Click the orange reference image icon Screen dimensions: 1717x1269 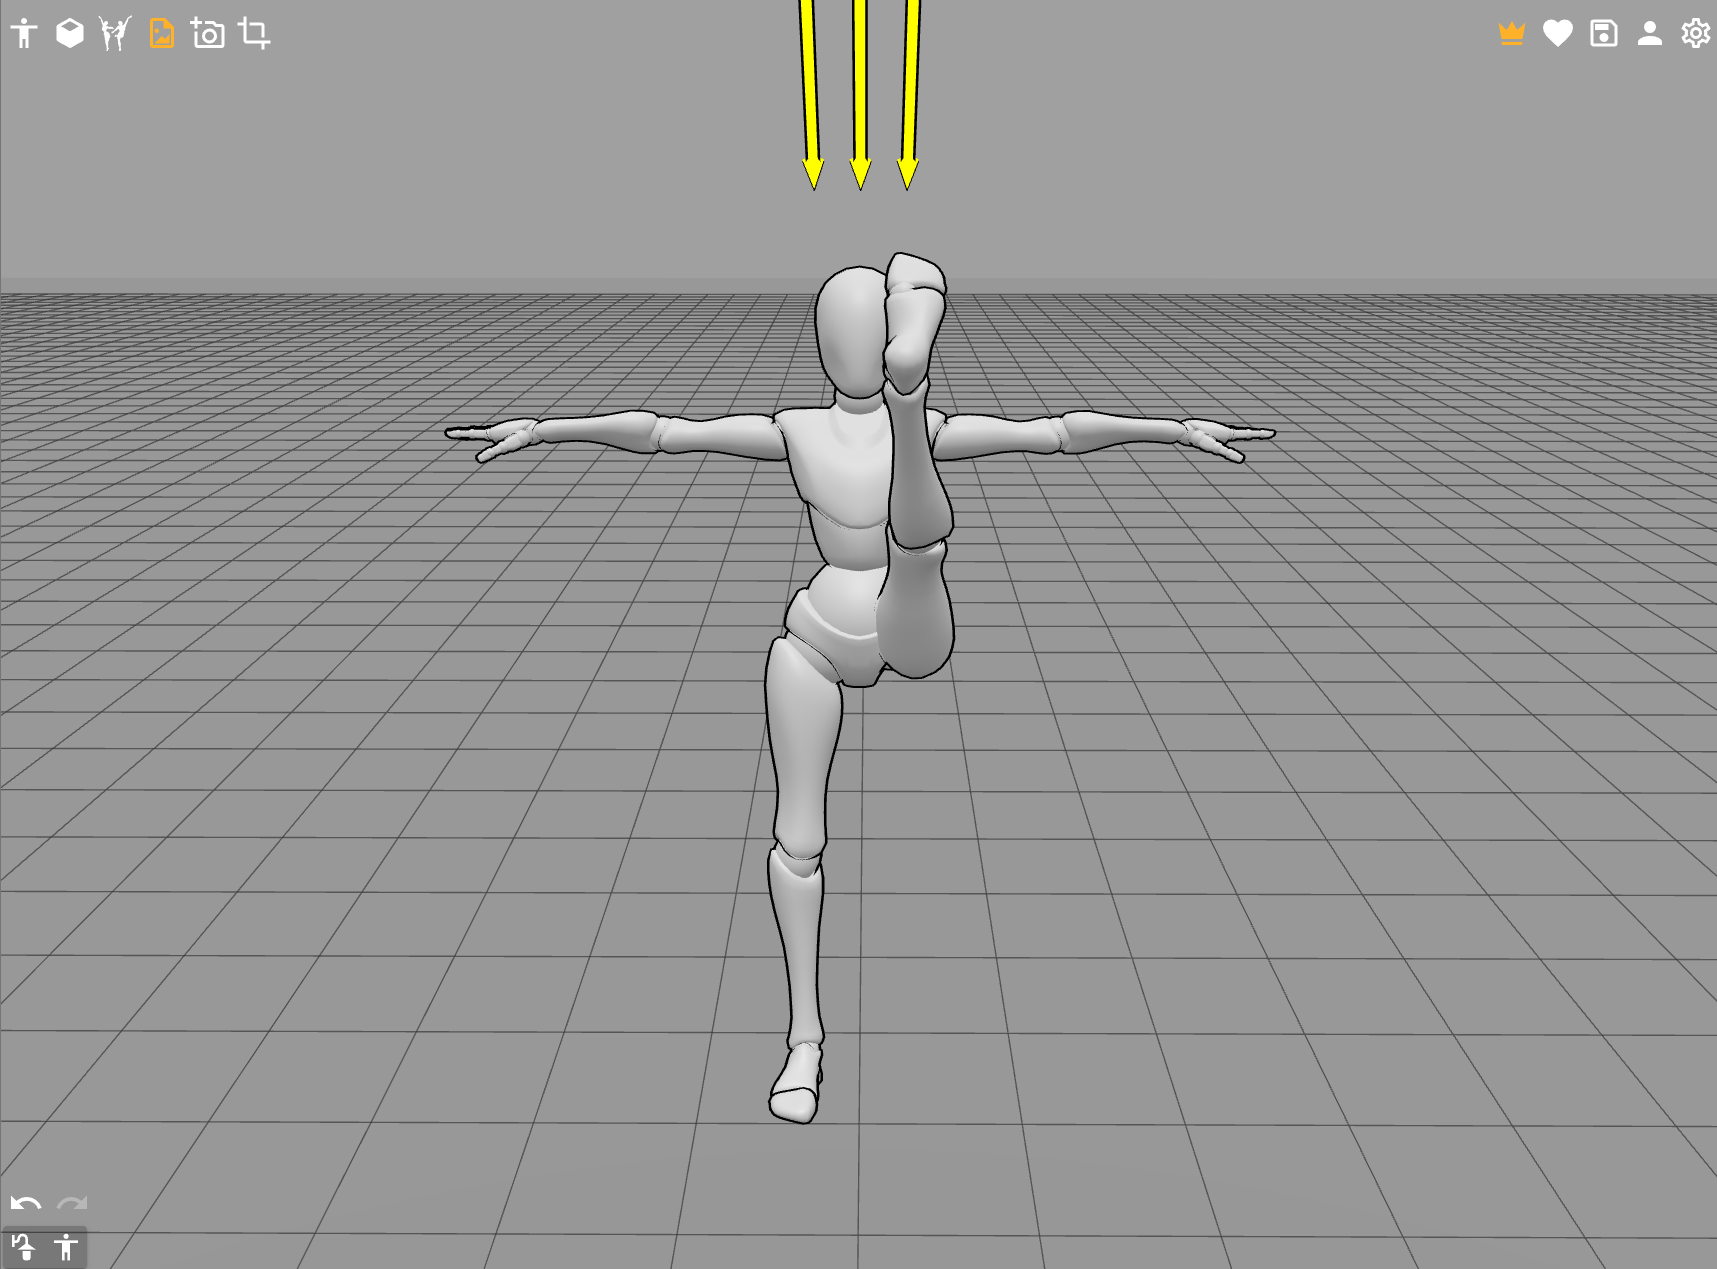pyautogui.click(x=161, y=34)
